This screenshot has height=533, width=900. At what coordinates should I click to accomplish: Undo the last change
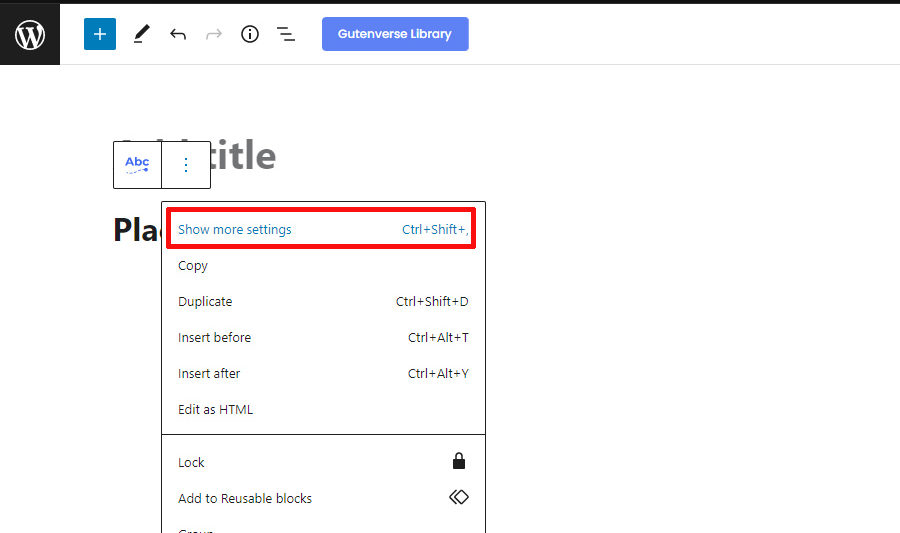coord(178,34)
